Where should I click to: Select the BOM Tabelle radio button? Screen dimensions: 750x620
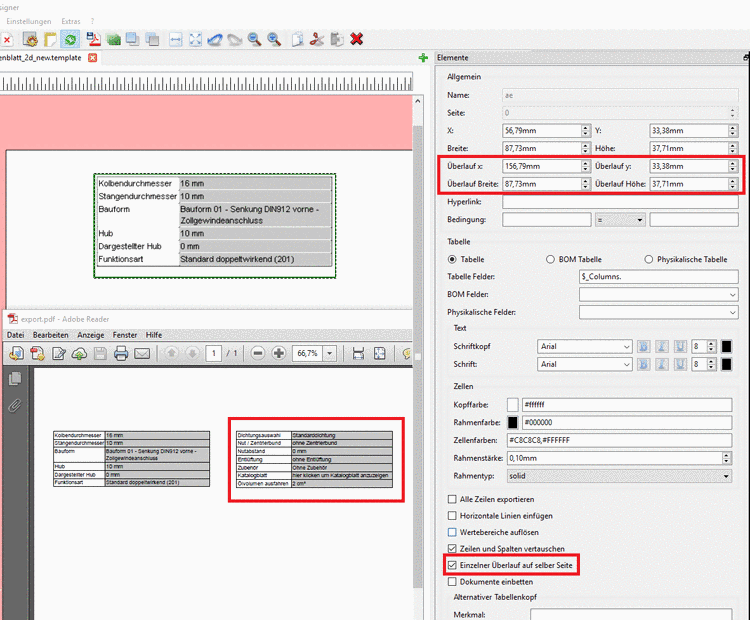(550, 259)
